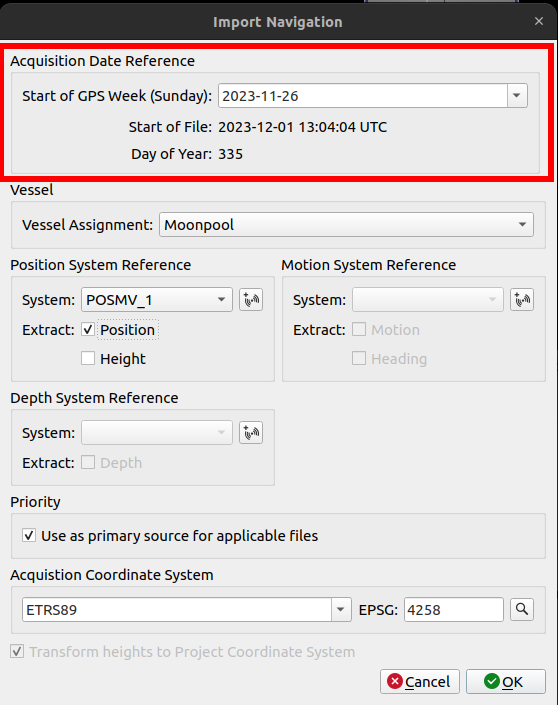Expand the ETRS89 coordinate system dropdown
Image resolution: width=558 pixels, height=705 pixels.
341,609
